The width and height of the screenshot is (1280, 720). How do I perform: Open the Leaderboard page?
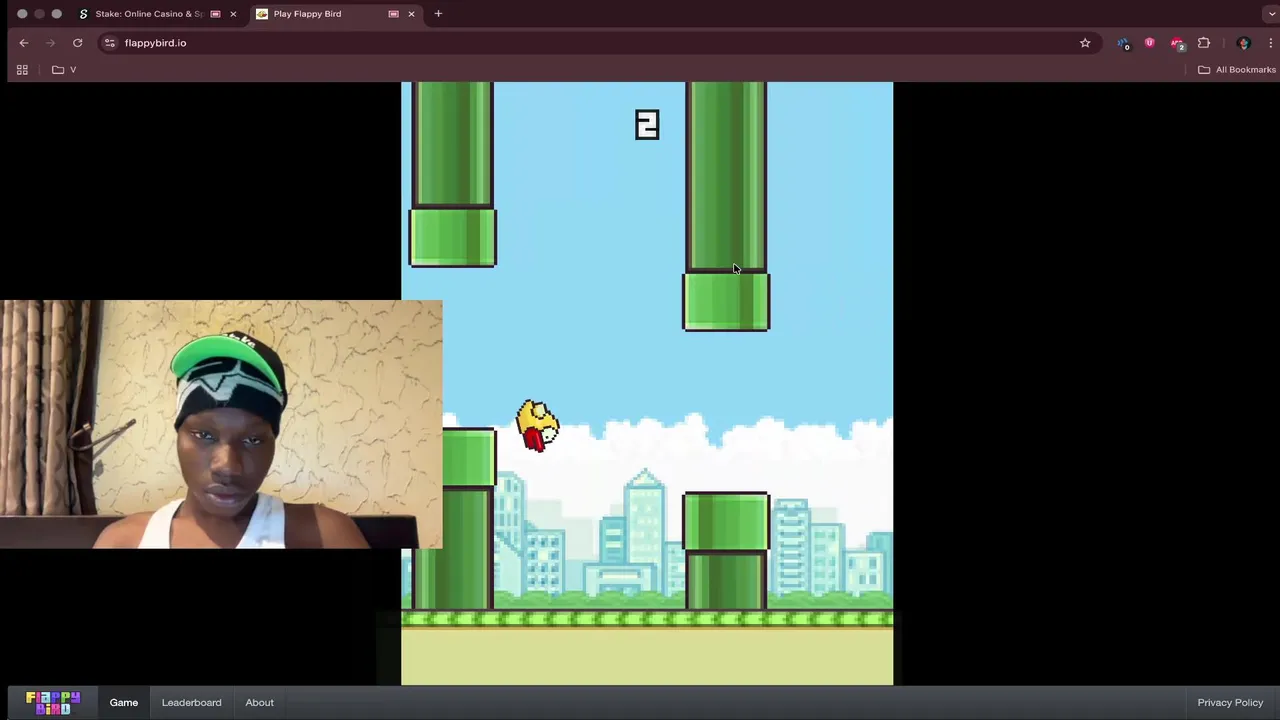[191, 702]
